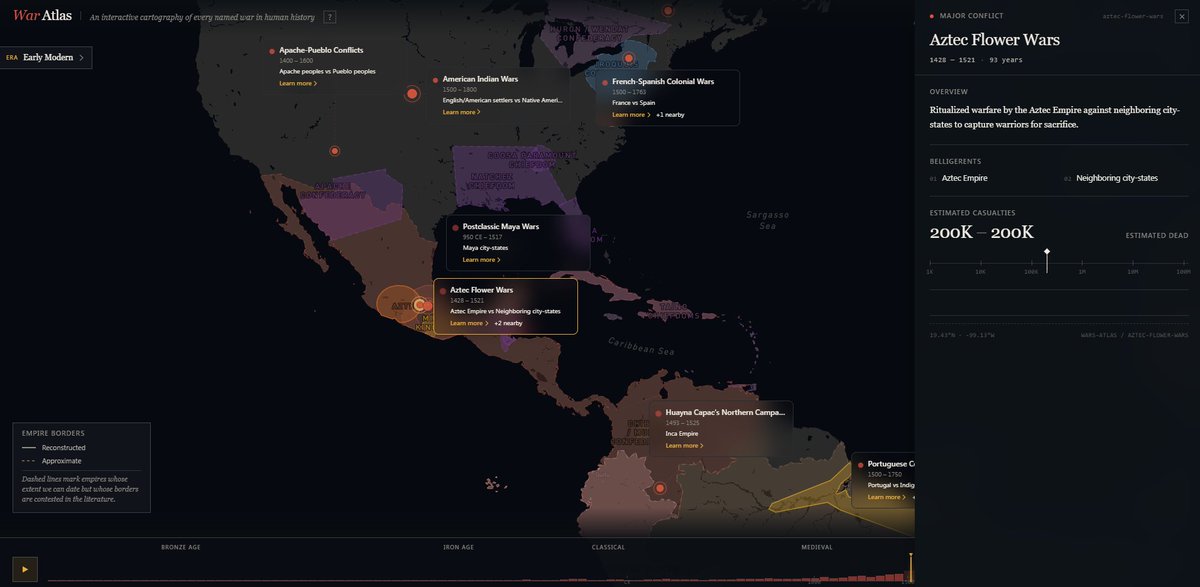Select the French-Spanish Colonial Wars map marker

628,59
